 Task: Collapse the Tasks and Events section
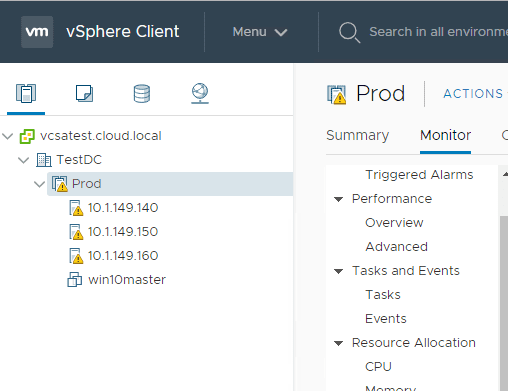pos(339,271)
